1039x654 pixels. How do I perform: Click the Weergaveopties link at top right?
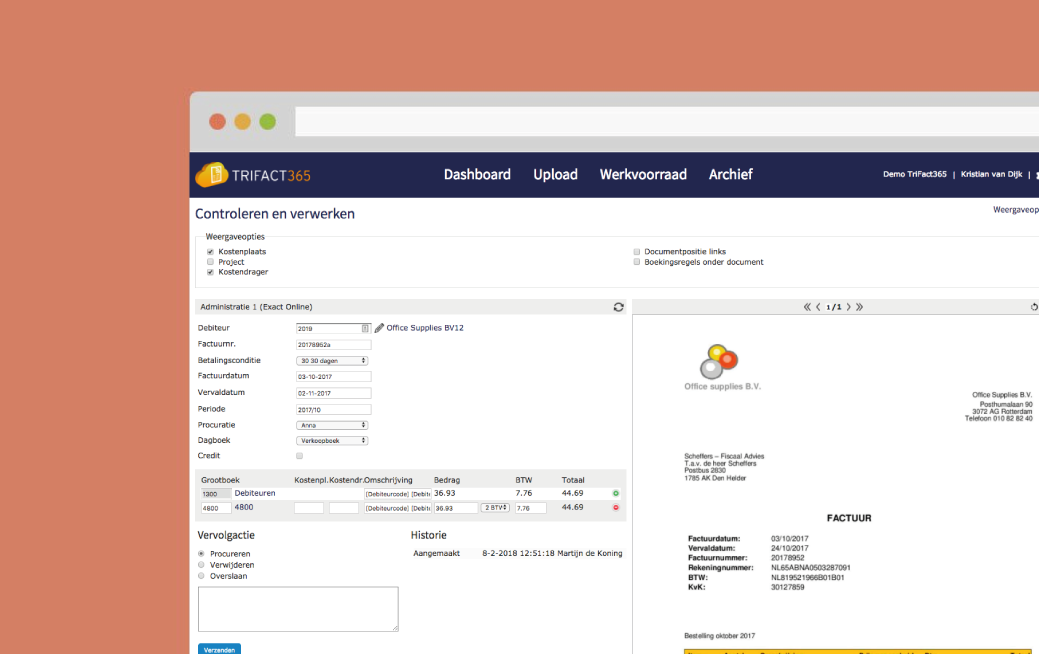[1016, 209]
